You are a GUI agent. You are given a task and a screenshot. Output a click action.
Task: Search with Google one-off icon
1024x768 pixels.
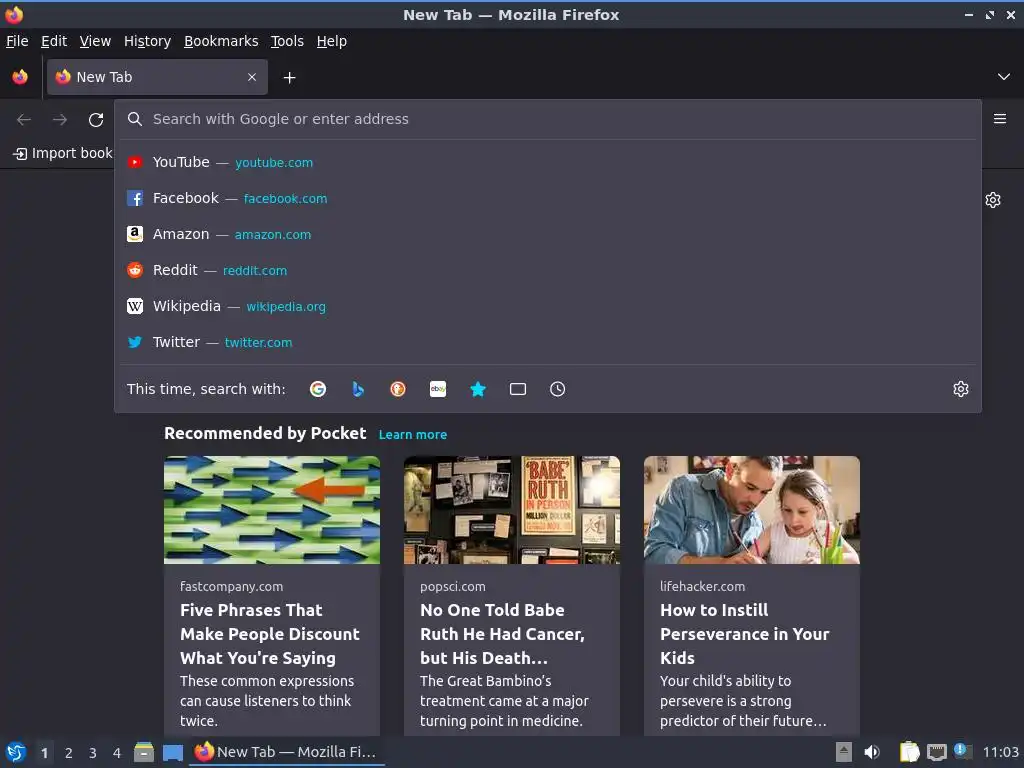coord(318,389)
